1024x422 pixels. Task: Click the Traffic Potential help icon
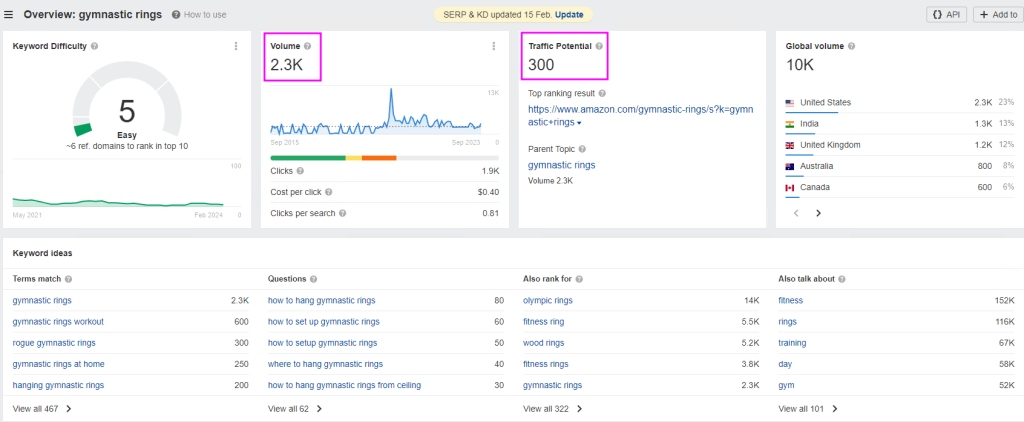[599, 46]
